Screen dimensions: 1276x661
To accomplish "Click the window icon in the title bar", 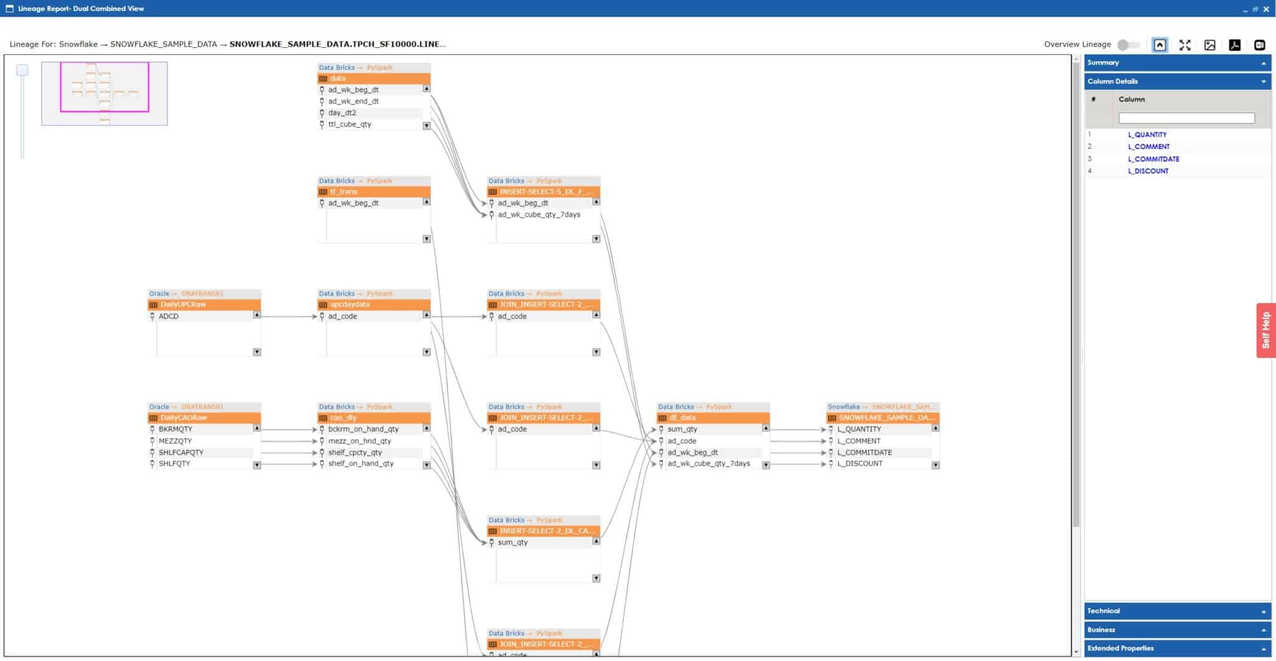I will [9, 8].
